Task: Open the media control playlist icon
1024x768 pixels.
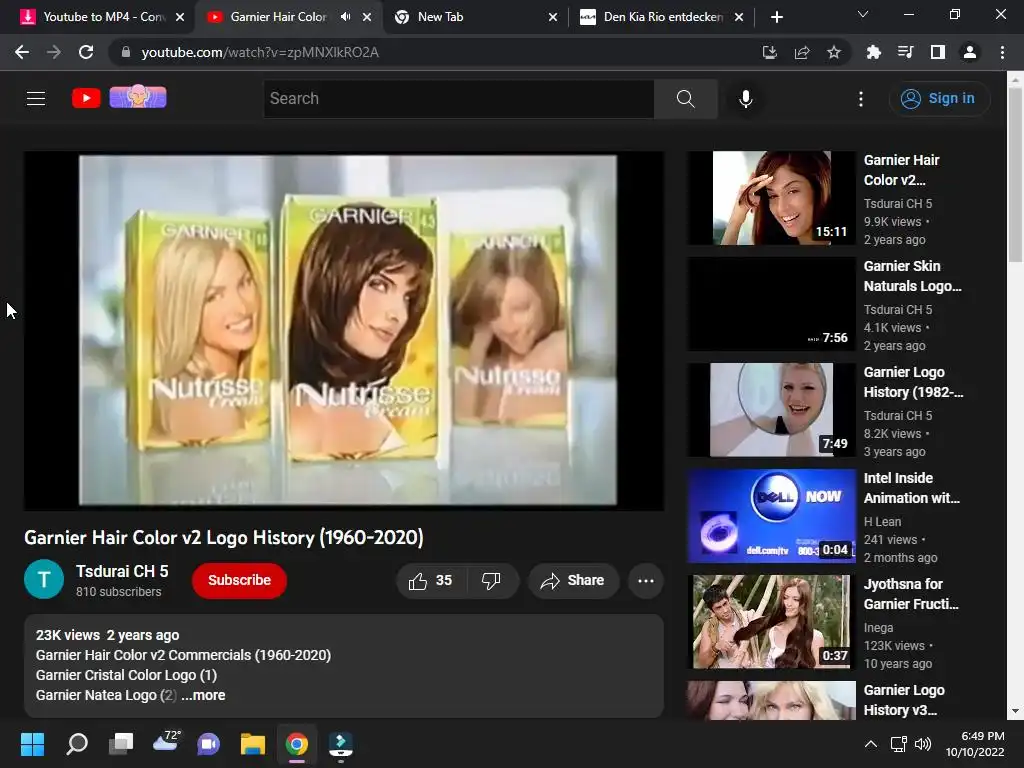Action: pyautogui.click(x=905, y=52)
